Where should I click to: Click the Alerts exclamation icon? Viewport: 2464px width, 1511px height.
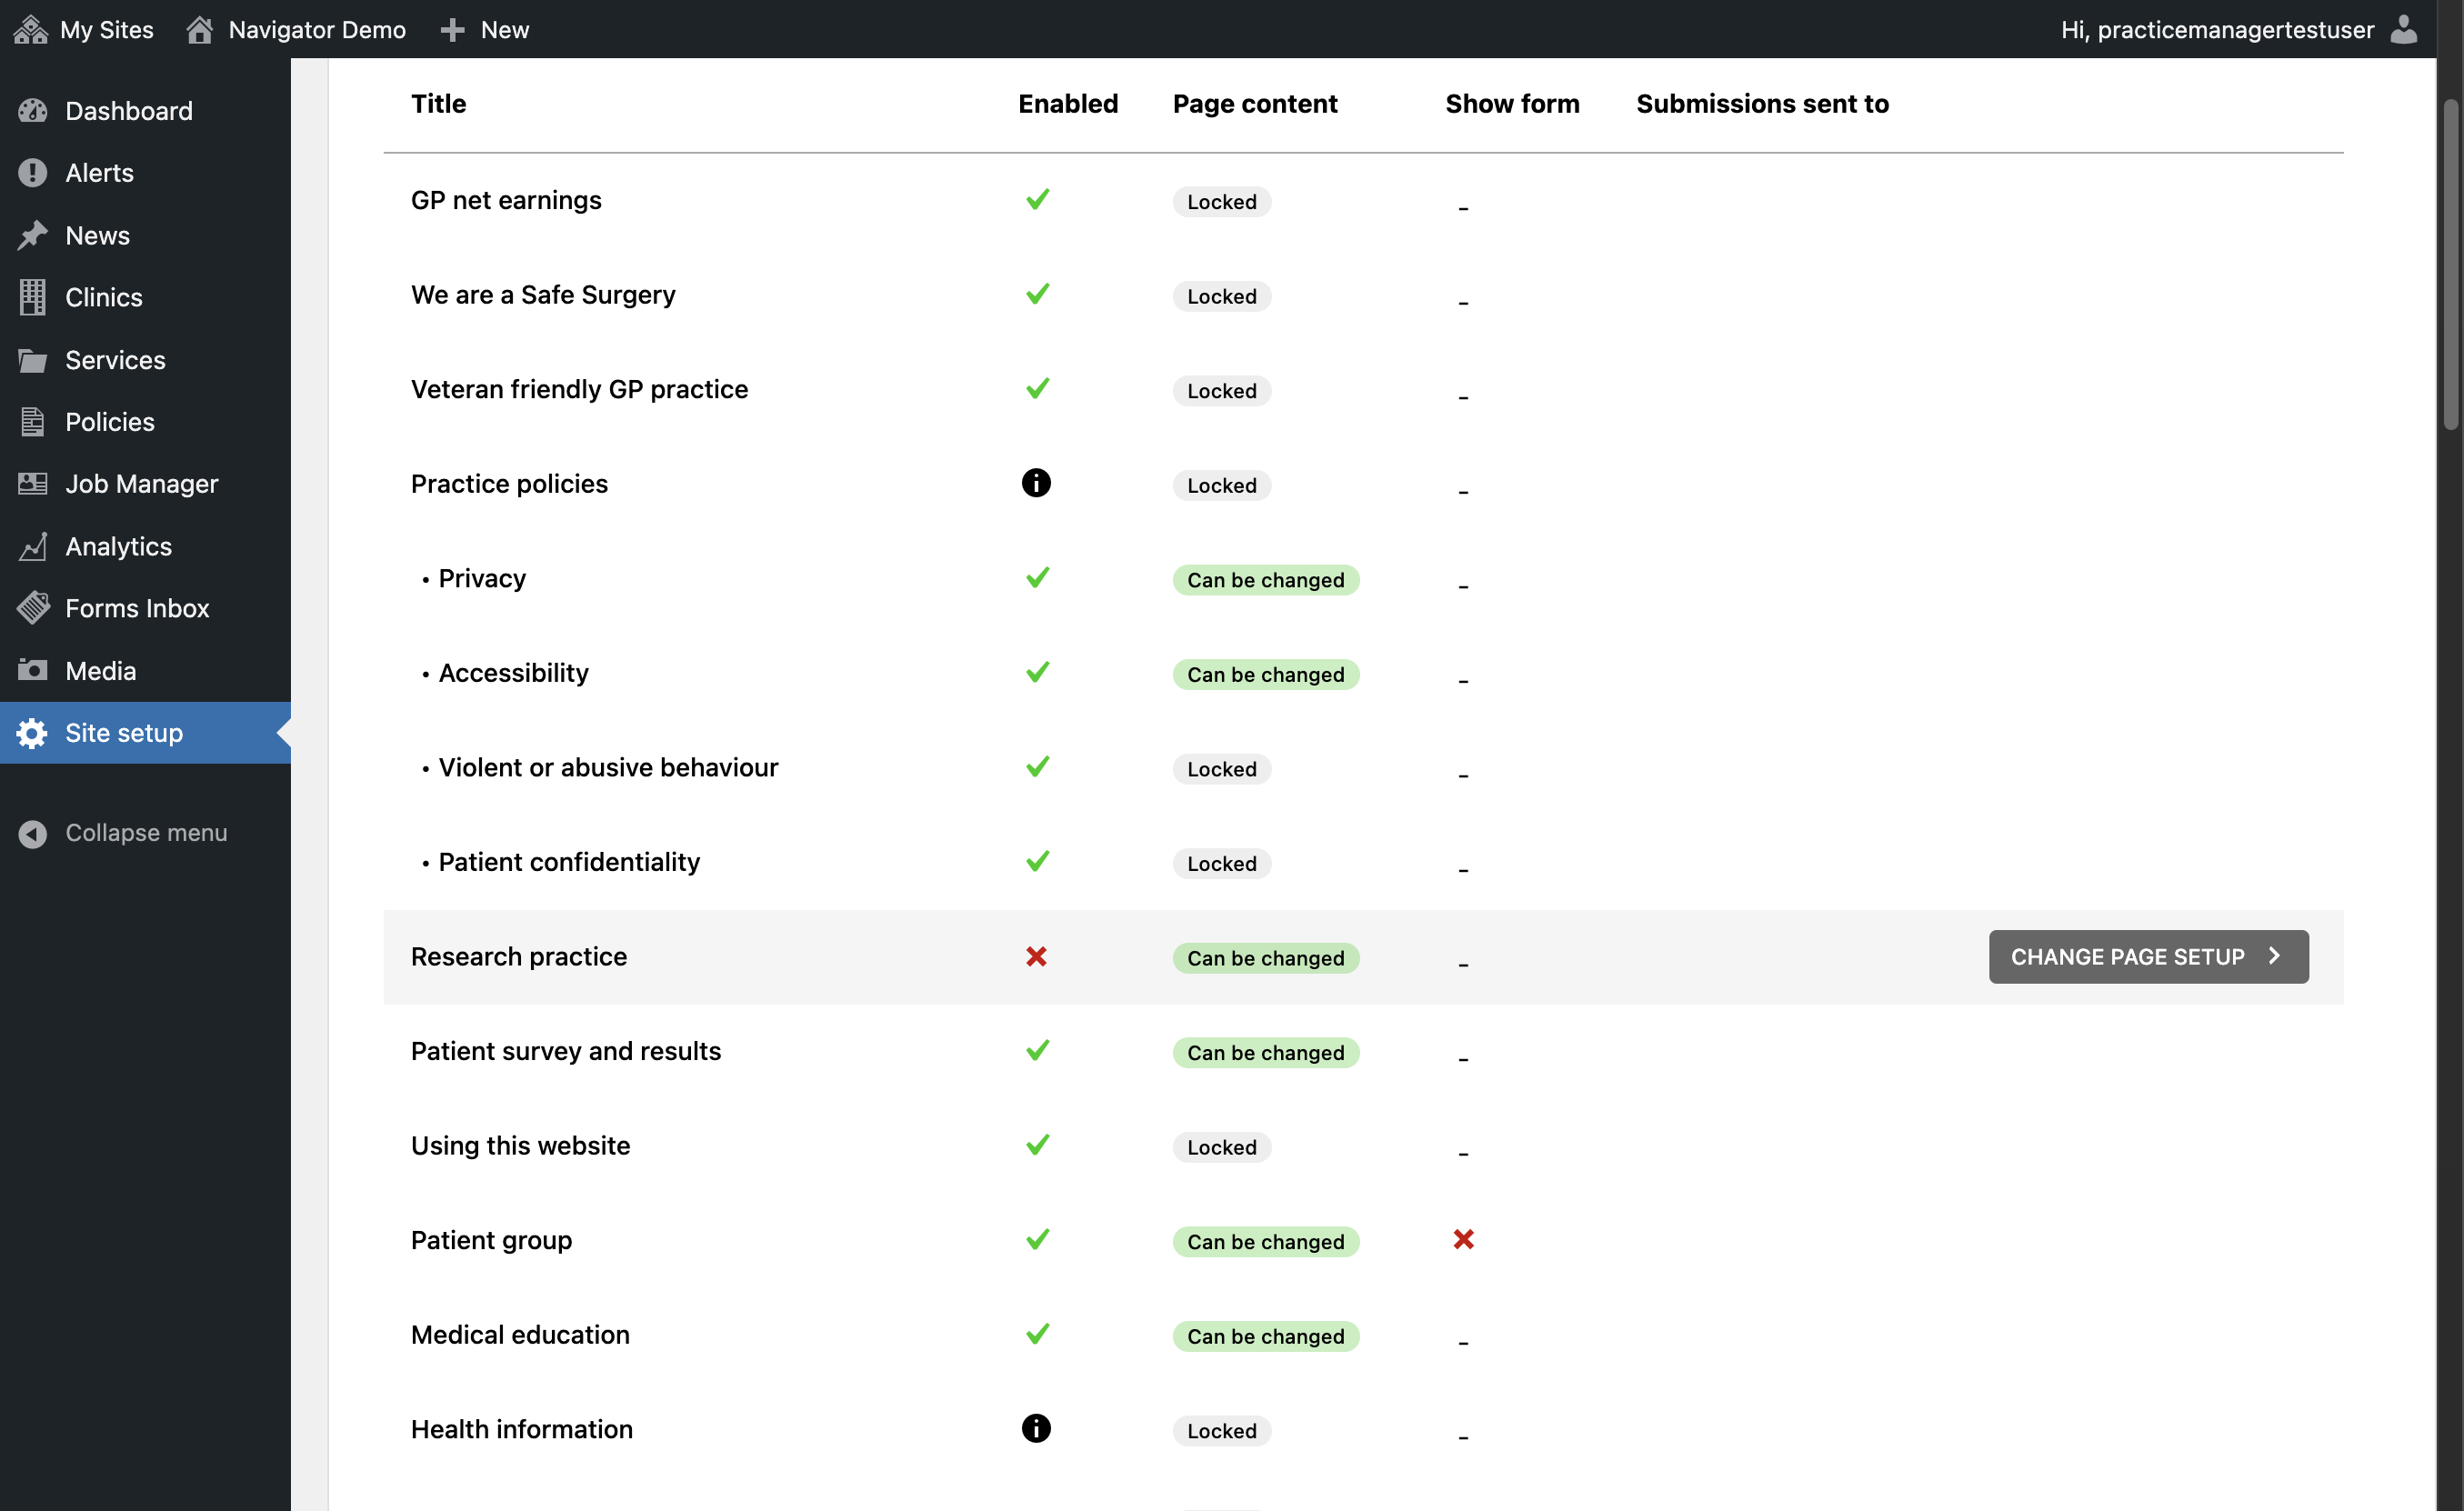tap(32, 173)
